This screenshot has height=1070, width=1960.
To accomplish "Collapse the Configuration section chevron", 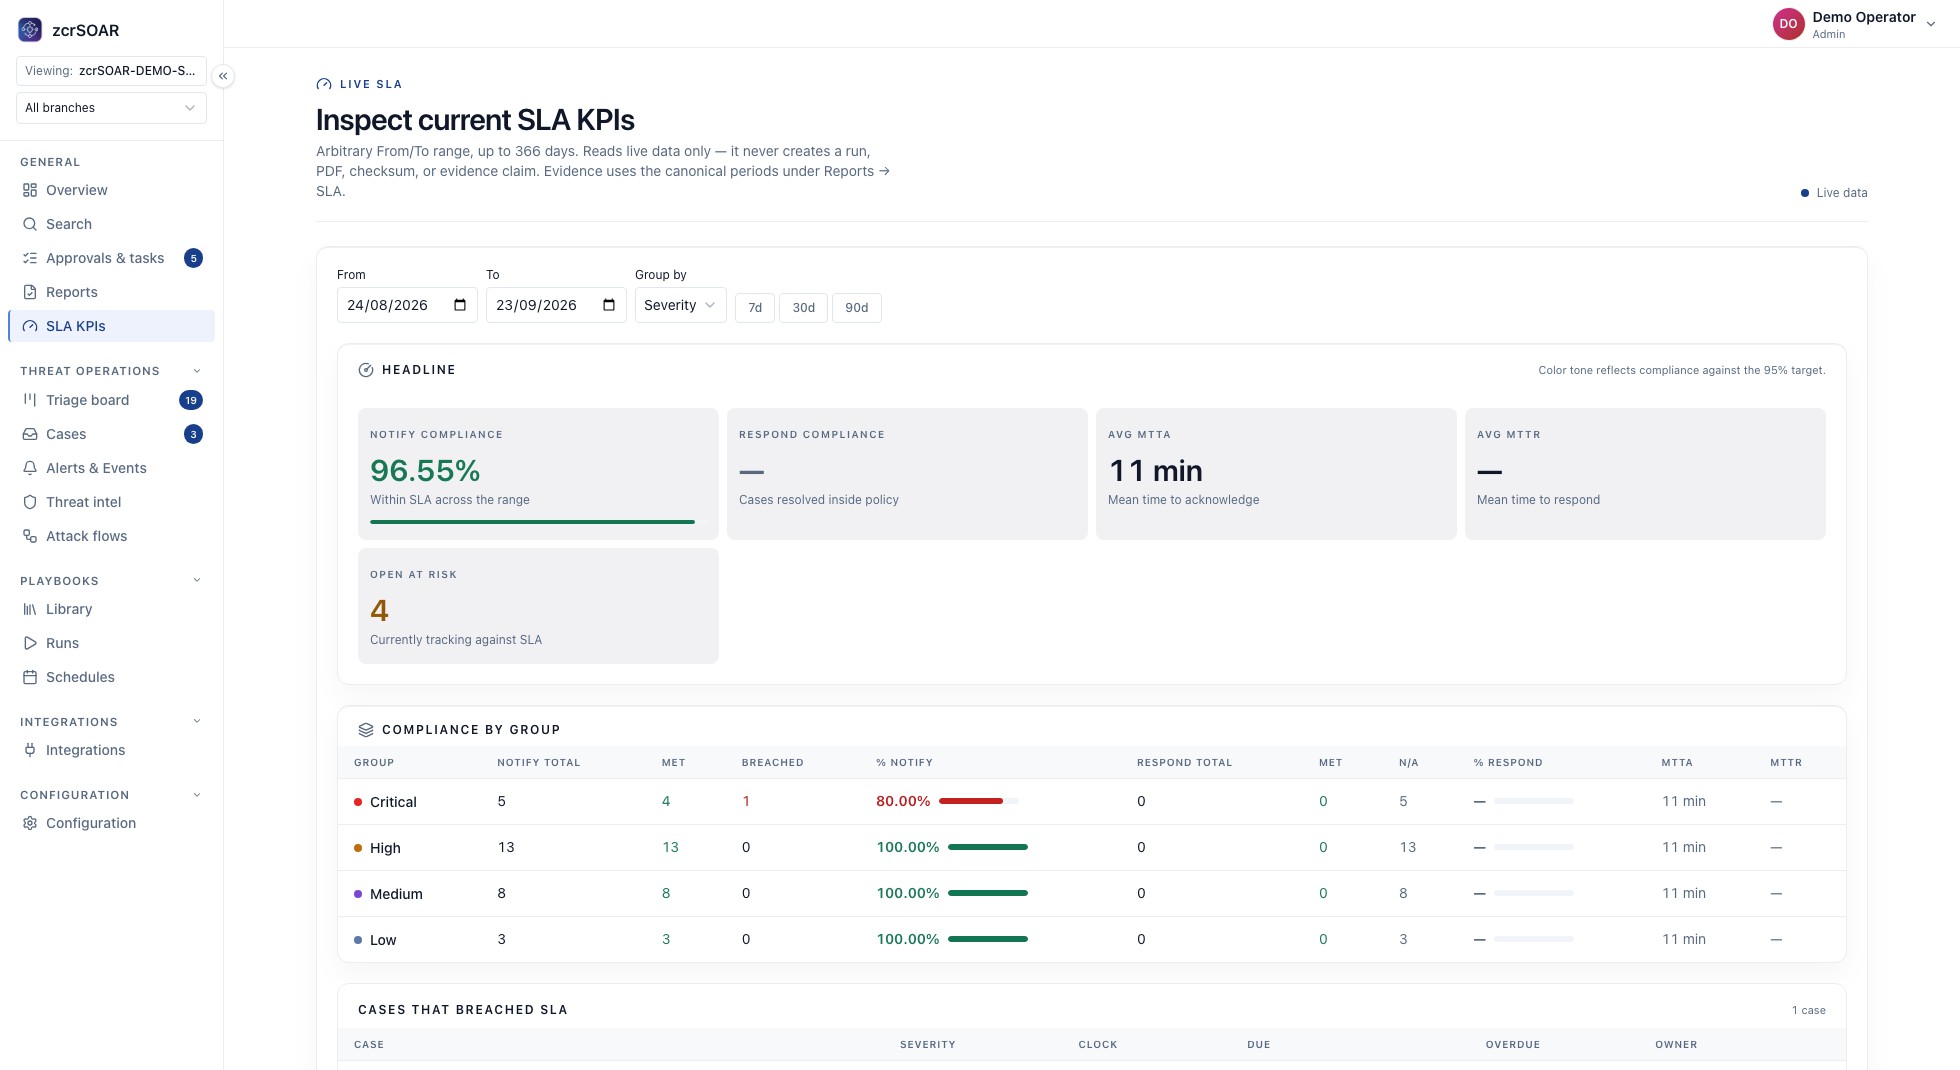I will (197, 795).
